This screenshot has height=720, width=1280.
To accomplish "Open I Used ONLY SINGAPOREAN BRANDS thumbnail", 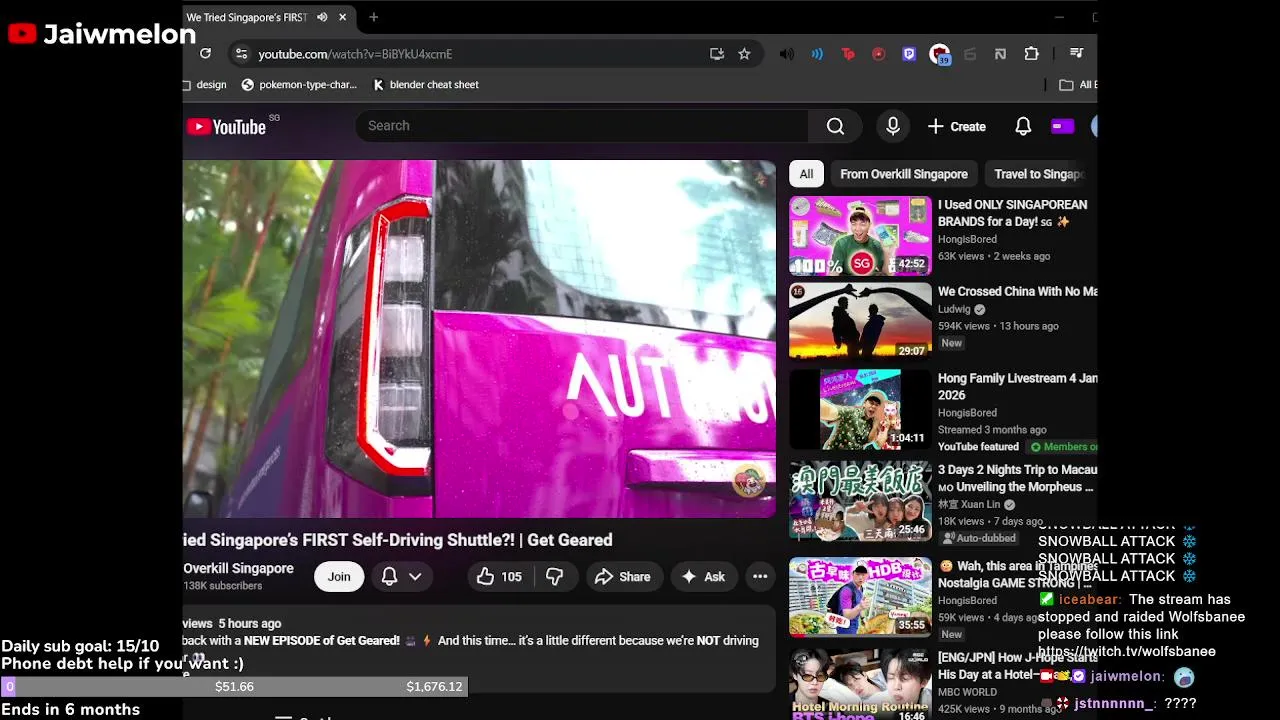I will pyautogui.click(x=860, y=235).
